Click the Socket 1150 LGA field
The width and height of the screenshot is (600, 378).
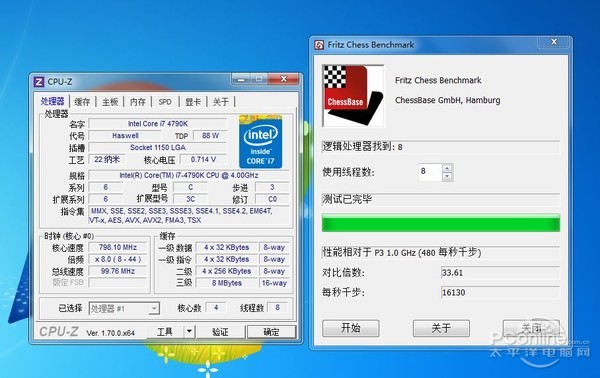[158, 148]
